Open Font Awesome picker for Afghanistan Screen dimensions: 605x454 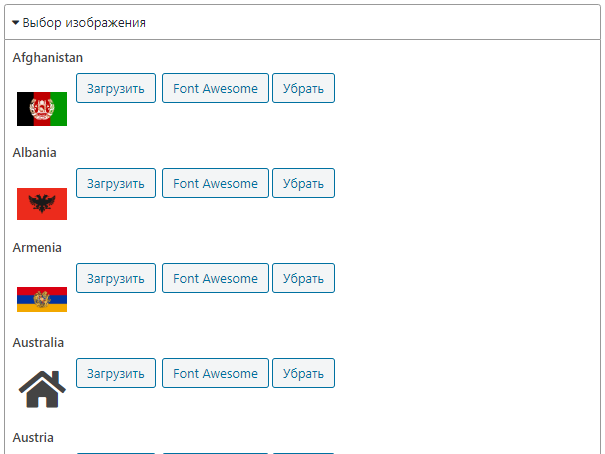coord(215,88)
